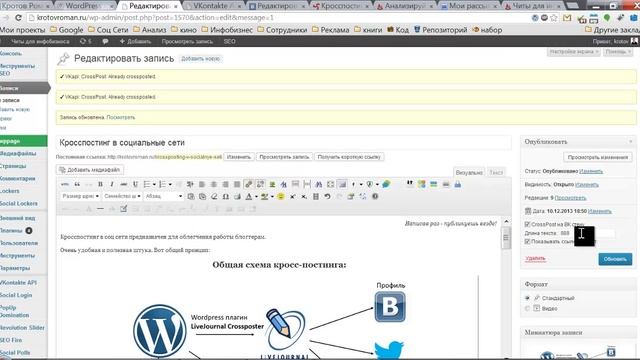Insert or edit a link
Screen dimensions: 640x360
(249, 184)
